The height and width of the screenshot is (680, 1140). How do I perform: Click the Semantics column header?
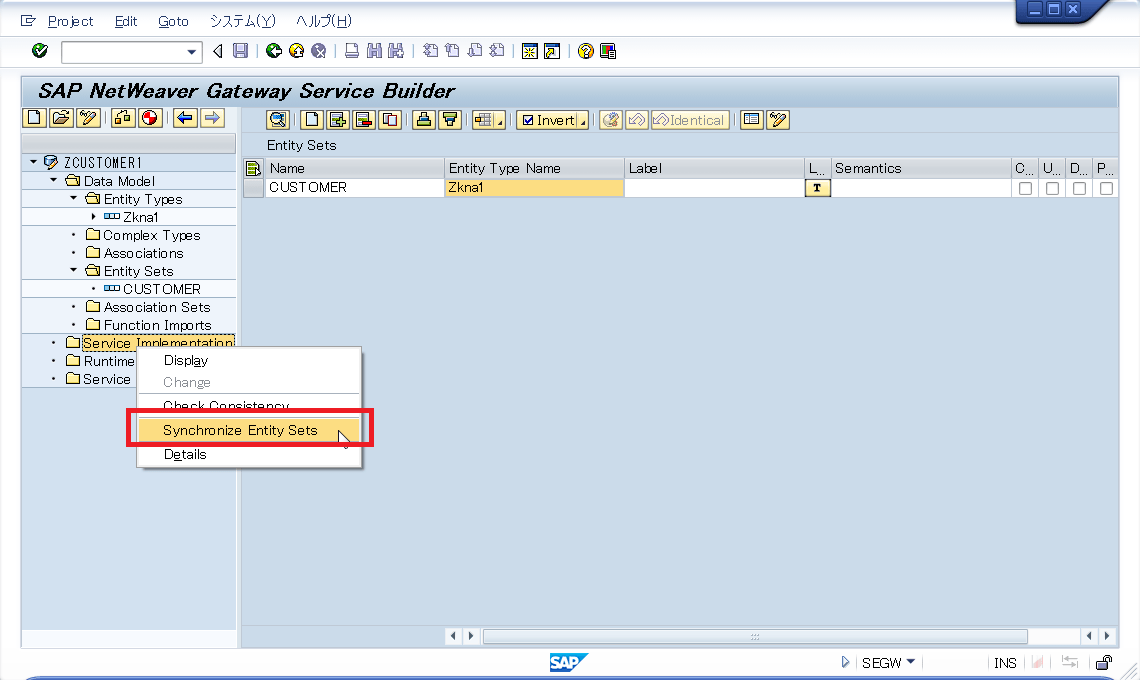pyautogui.click(x=921, y=169)
